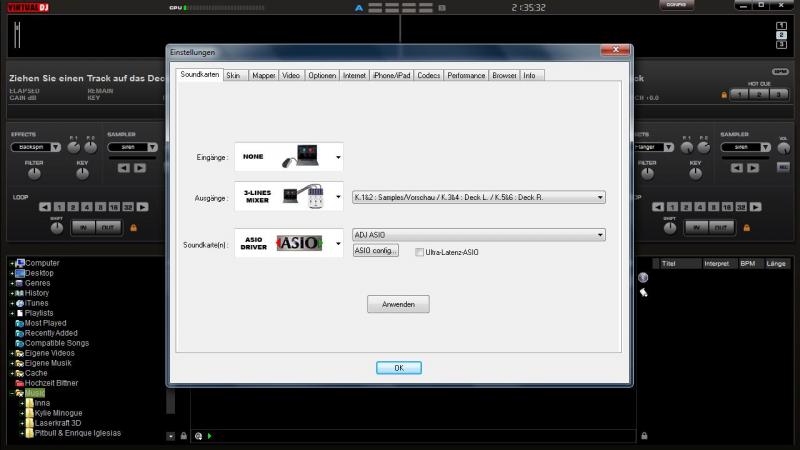Enable the Ultra-Latenz-ASIO checkbox
Viewport: 800px width, 450px height.
click(419, 252)
